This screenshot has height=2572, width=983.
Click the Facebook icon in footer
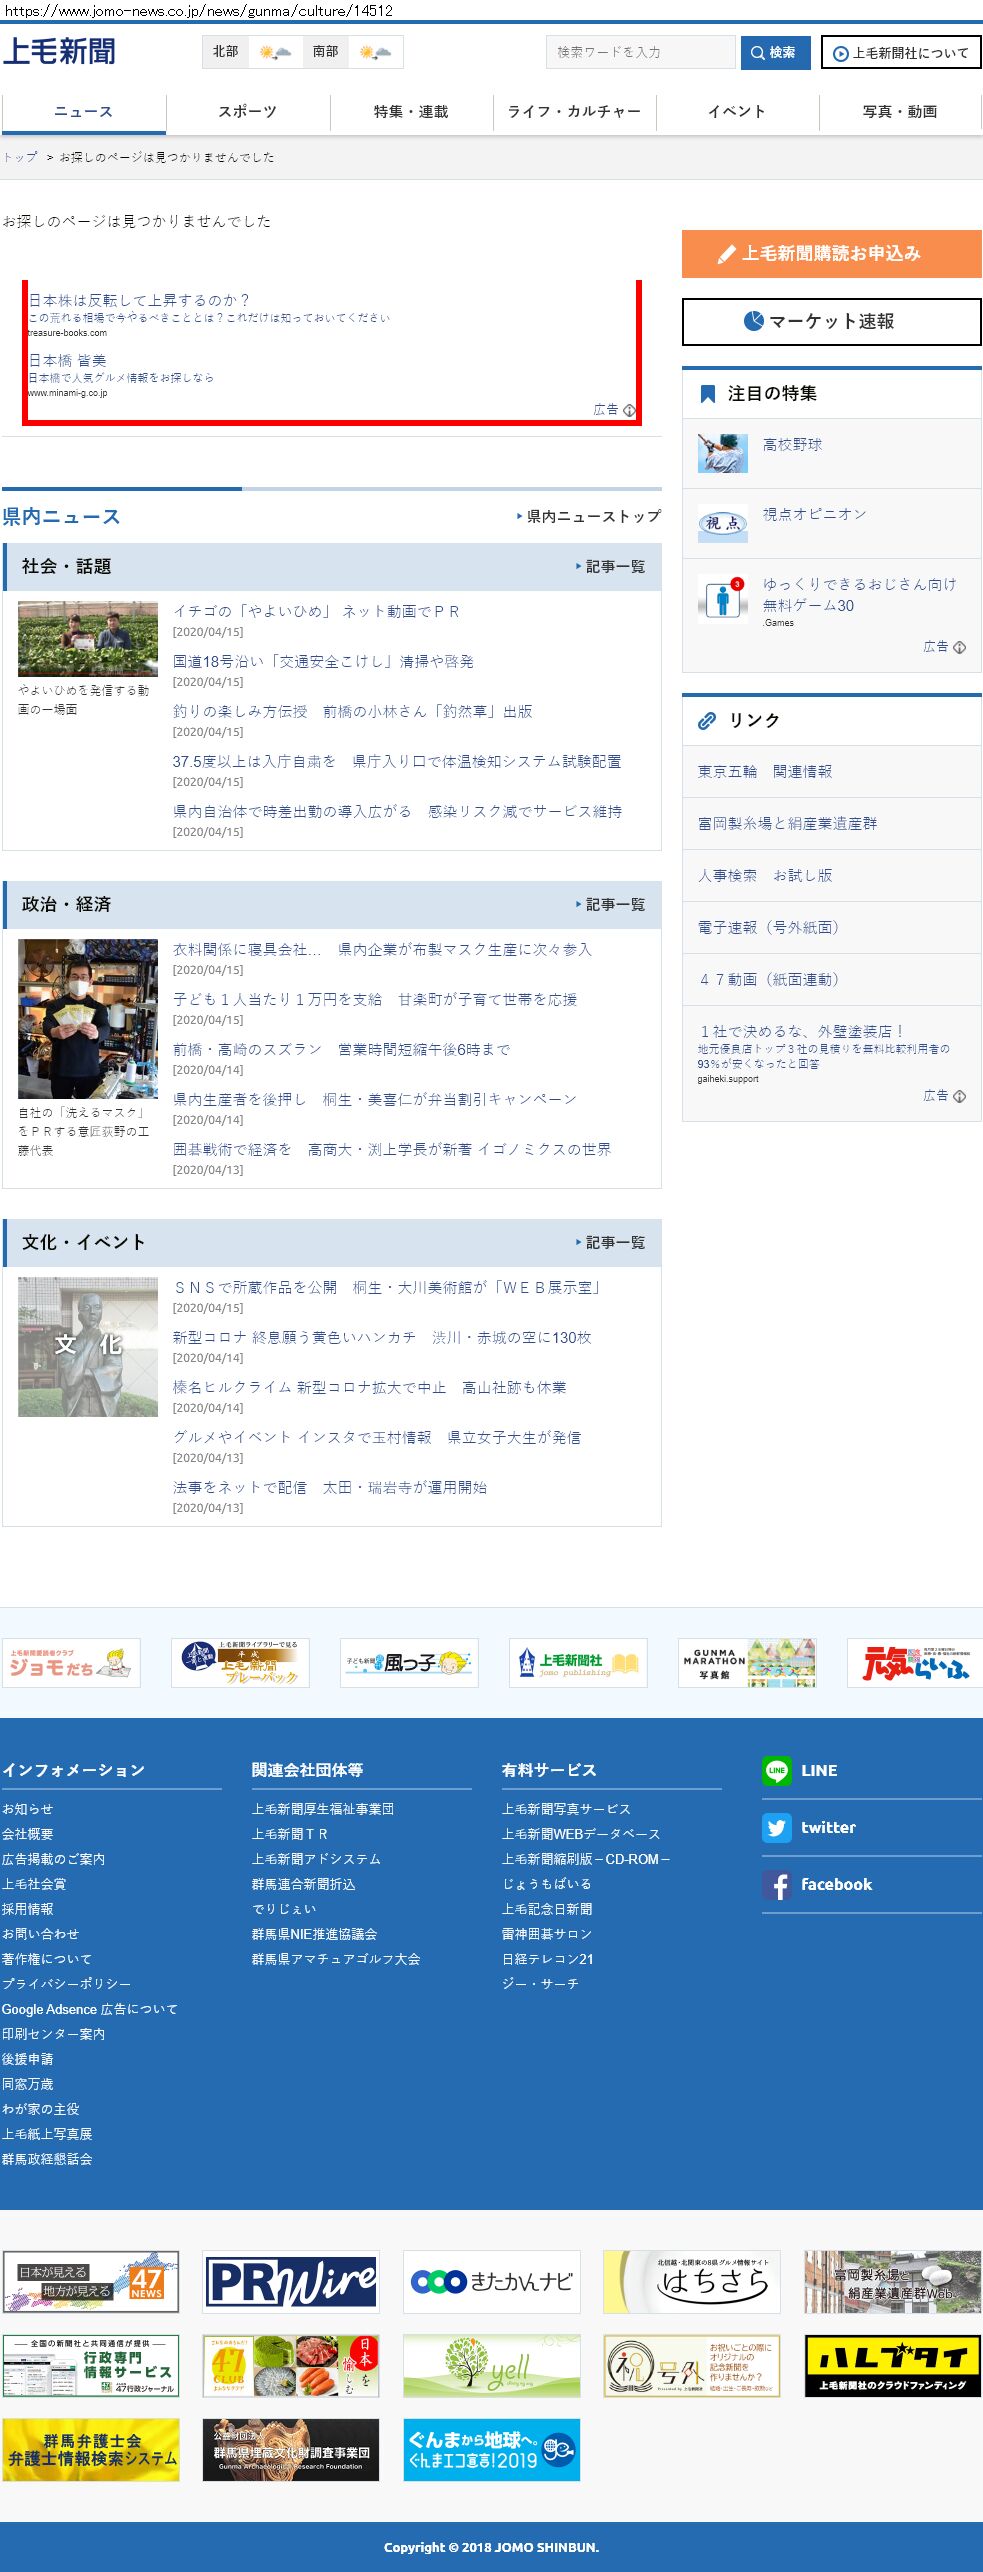coord(776,1884)
